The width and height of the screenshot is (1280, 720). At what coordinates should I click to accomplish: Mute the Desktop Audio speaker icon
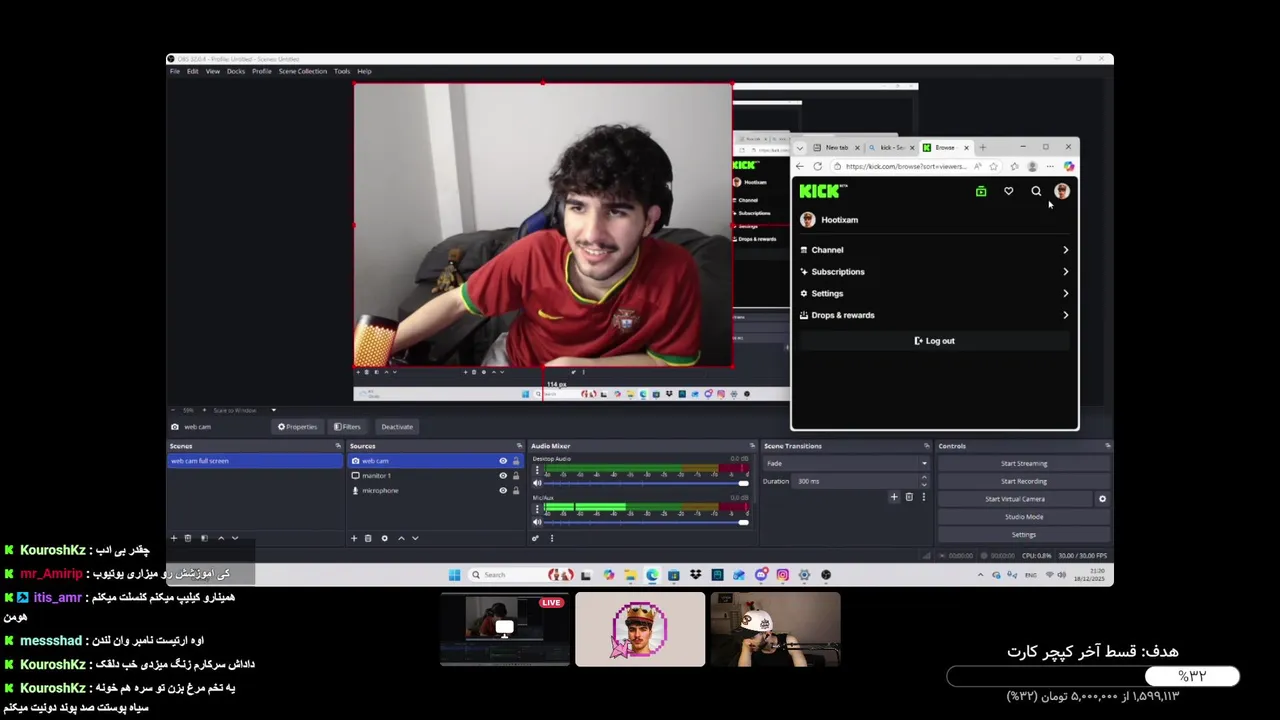coord(537,483)
